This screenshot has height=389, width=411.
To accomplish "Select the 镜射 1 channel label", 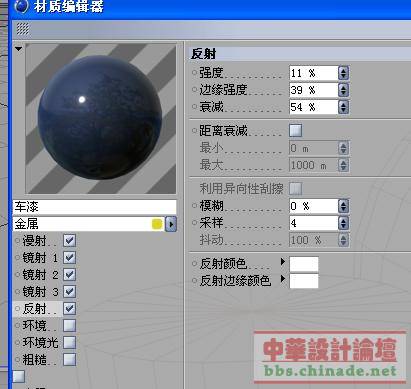I will point(40,258).
